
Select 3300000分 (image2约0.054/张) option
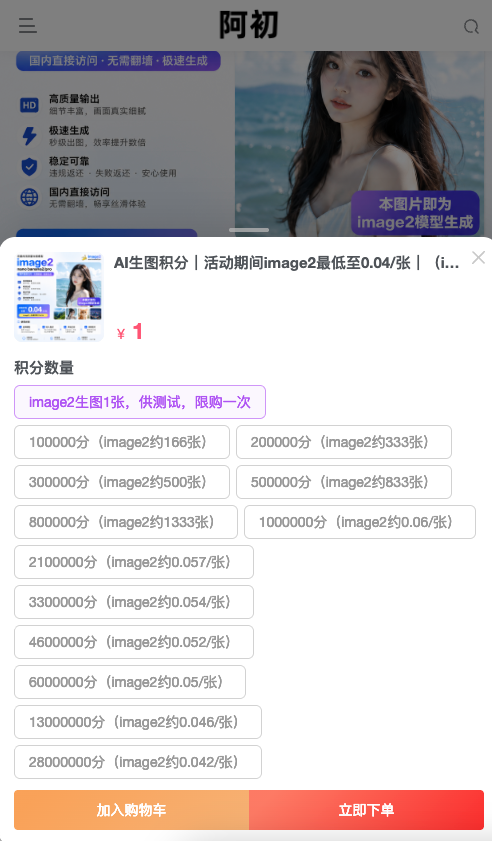click(134, 602)
